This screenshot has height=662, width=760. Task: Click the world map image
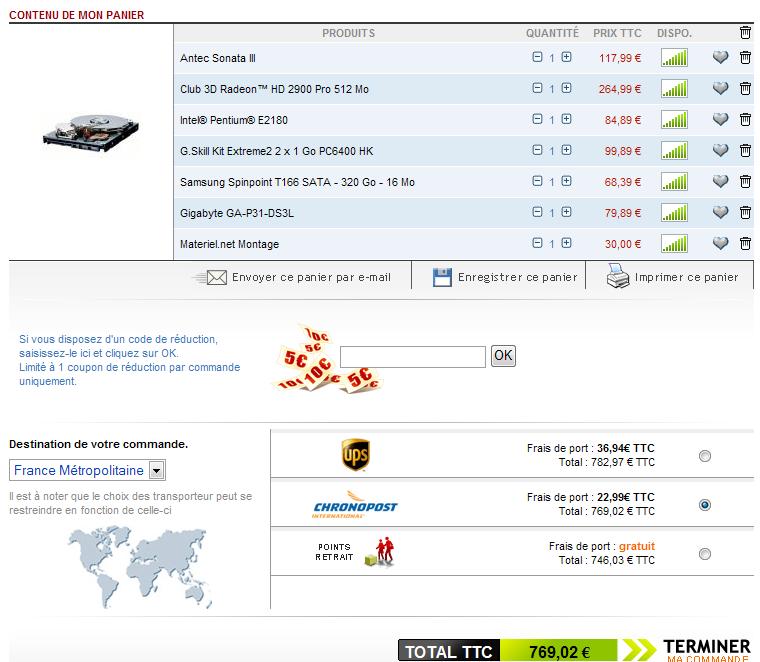(140, 567)
